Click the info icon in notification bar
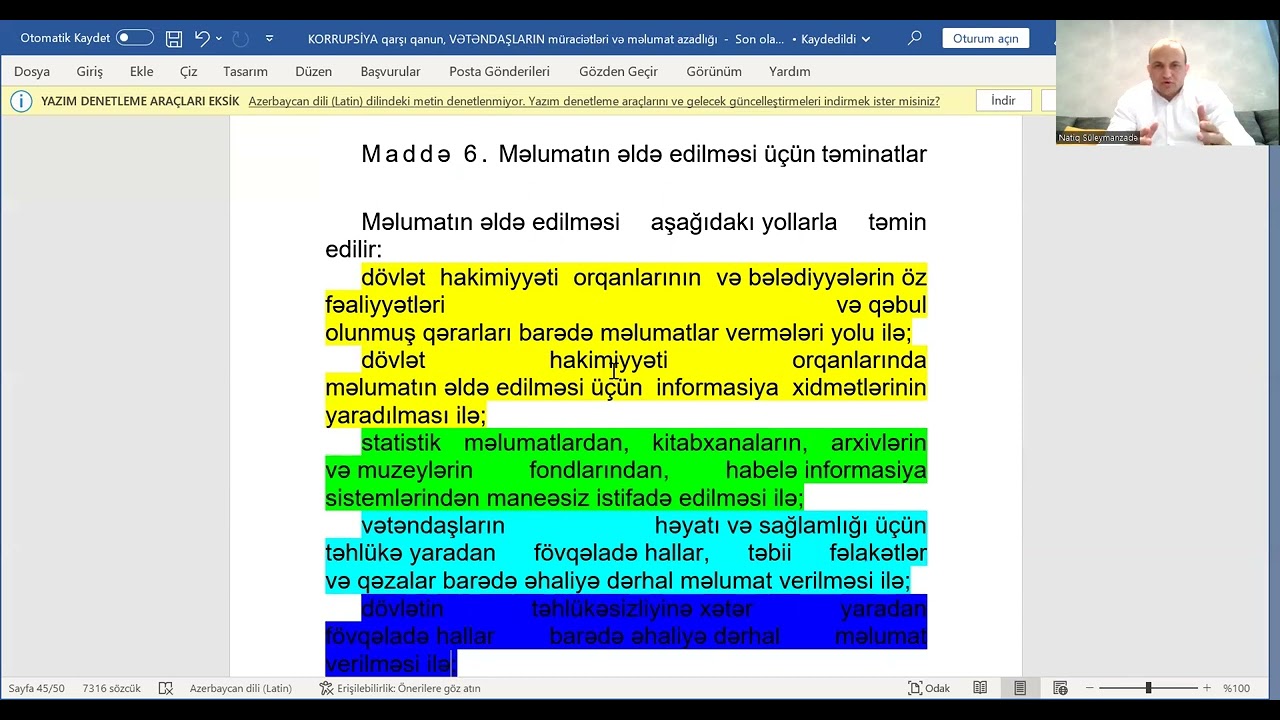Image resolution: width=1280 pixels, height=720 pixels. tap(21, 101)
